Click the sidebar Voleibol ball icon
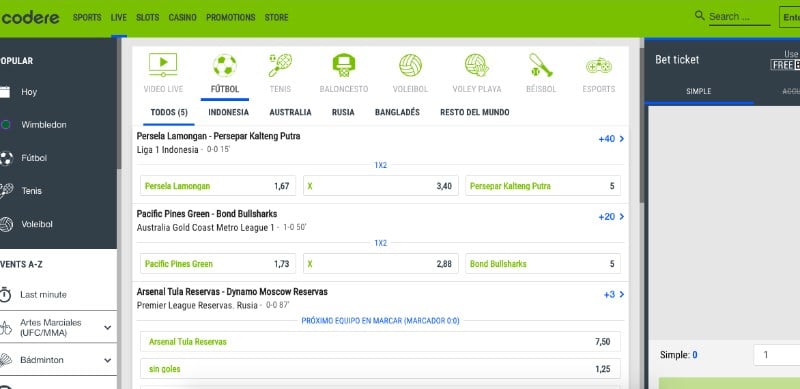This screenshot has height=389, width=800. (6, 224)
